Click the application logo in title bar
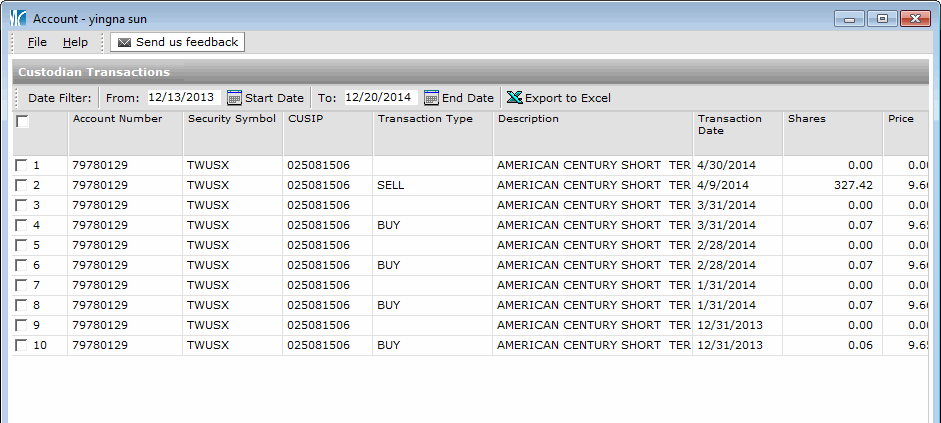The height and width of the screenshot is (423, 941). [x=17, y=19]
